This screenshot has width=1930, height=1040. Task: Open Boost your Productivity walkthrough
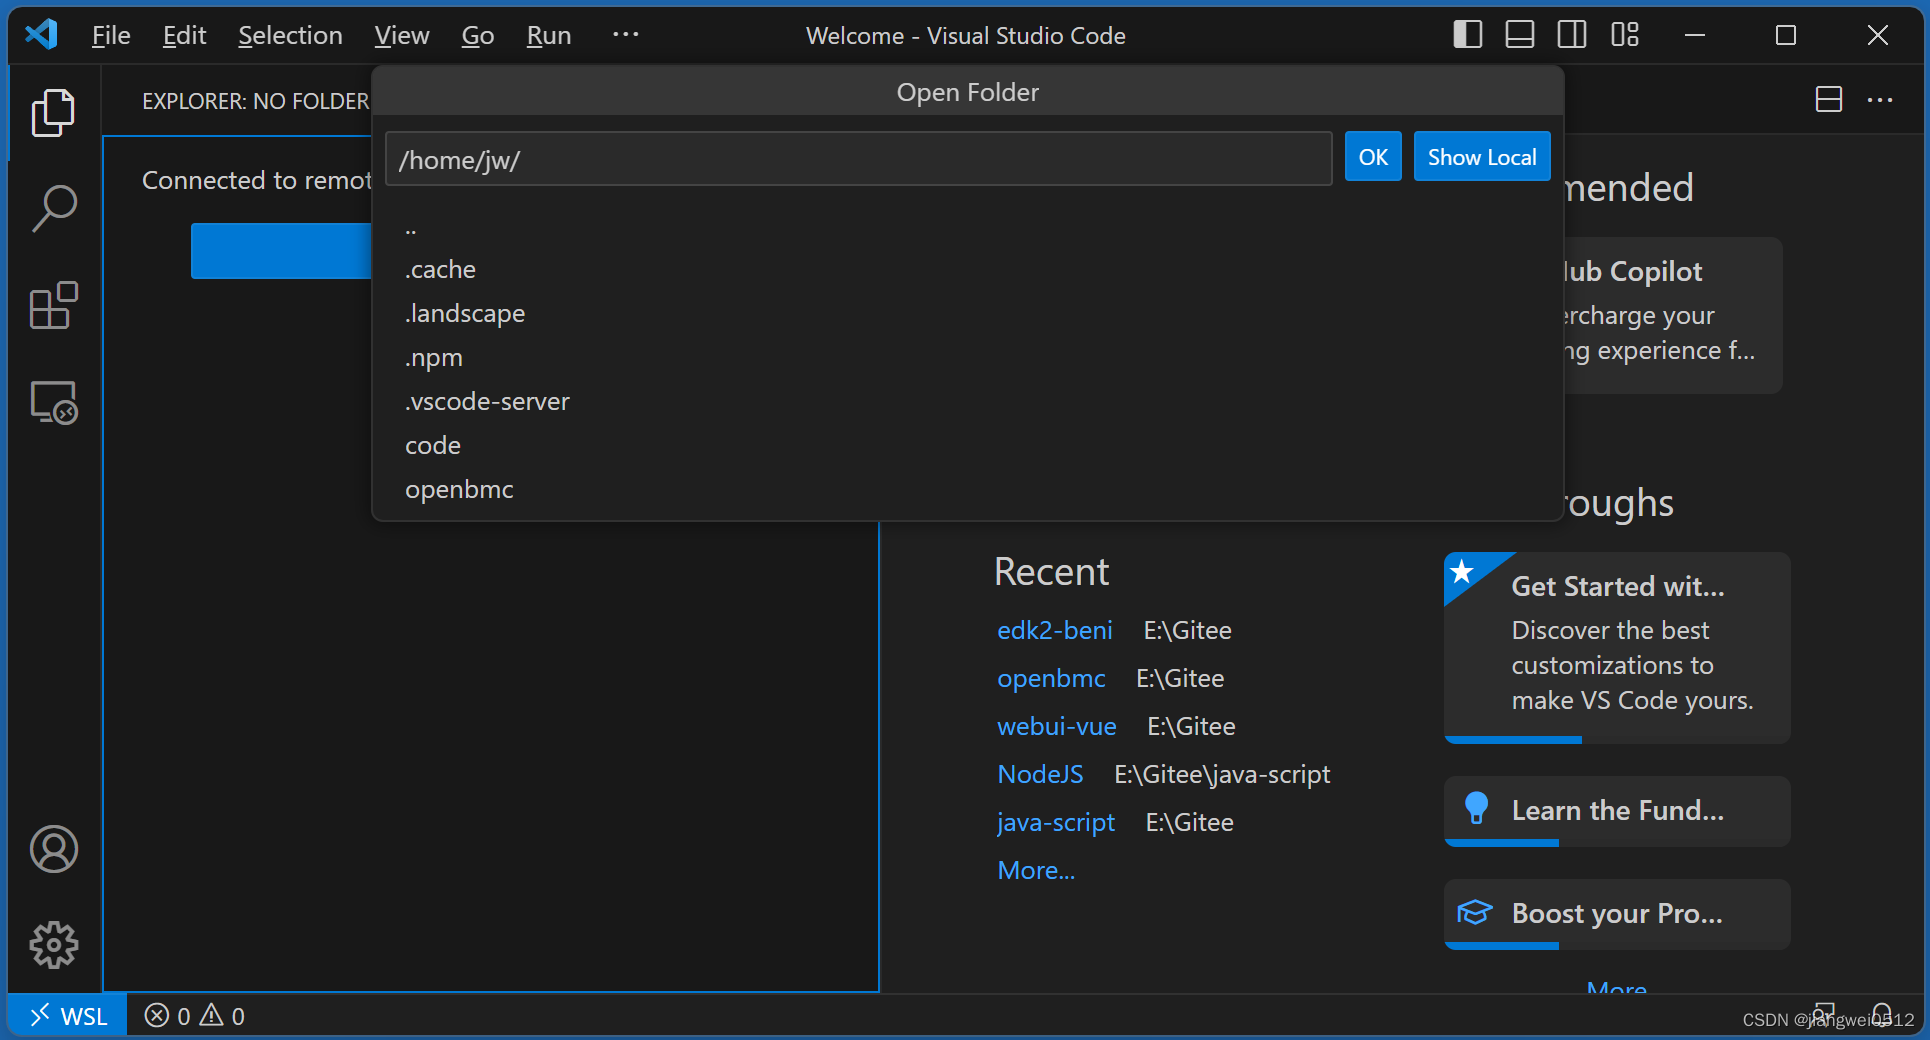pyautogui.click(x=1617, y=914)
